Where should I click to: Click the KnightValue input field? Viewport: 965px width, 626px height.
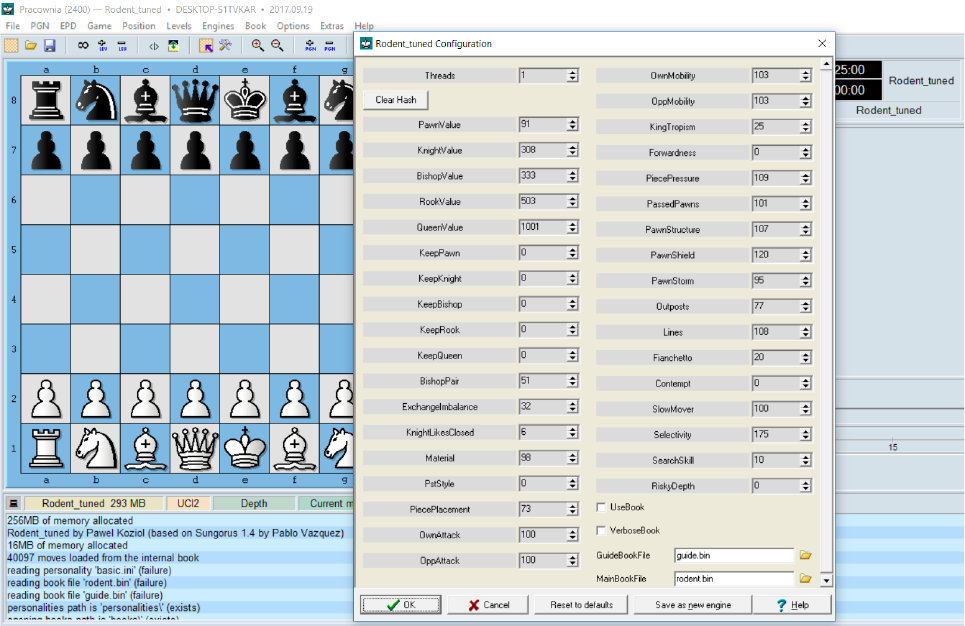pyautogui.click(x=542, y=150)
